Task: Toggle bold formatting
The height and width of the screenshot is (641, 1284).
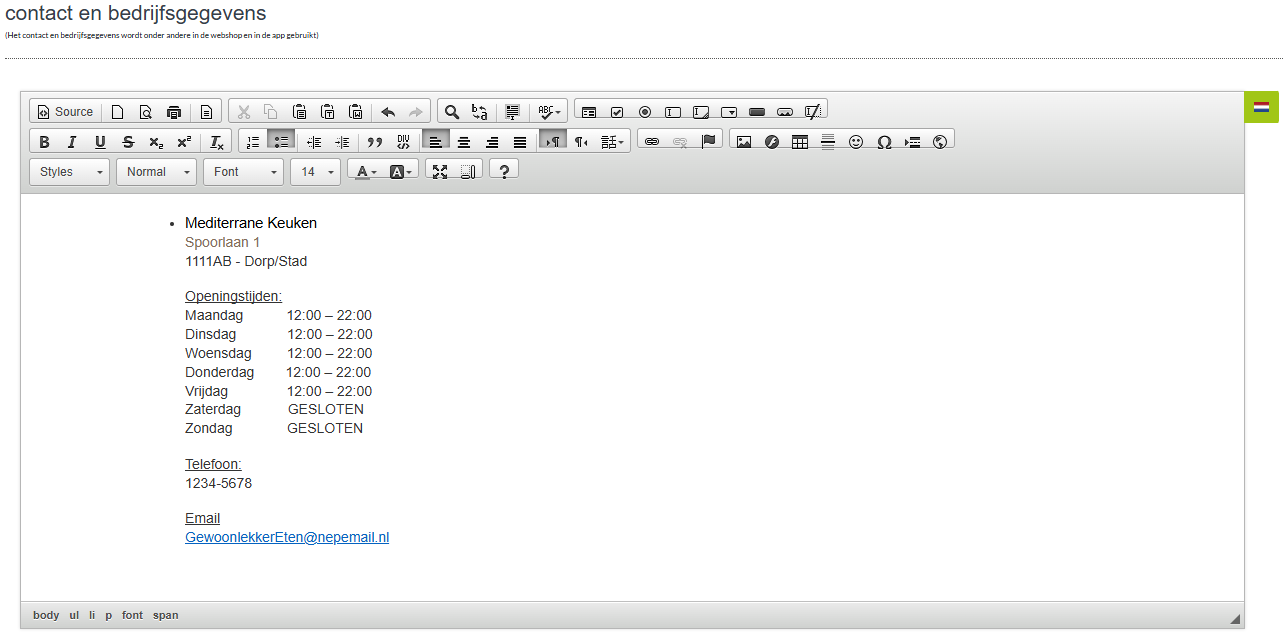Action: 44,142
